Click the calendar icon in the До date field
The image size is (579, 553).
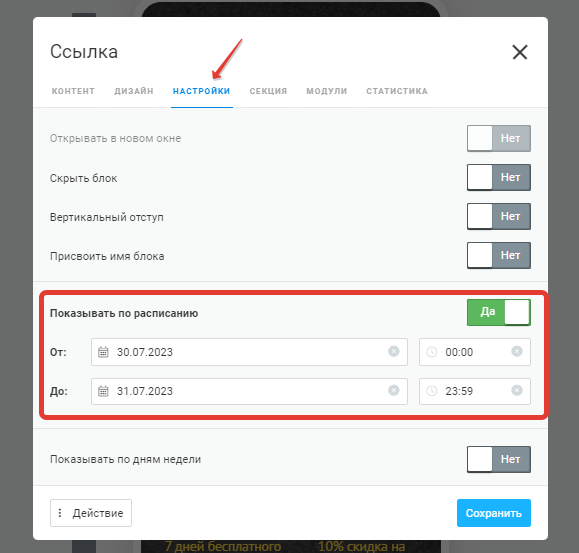click(103, 391)
